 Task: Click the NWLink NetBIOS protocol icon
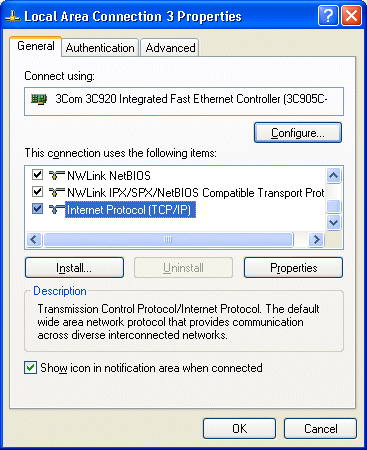57,175
